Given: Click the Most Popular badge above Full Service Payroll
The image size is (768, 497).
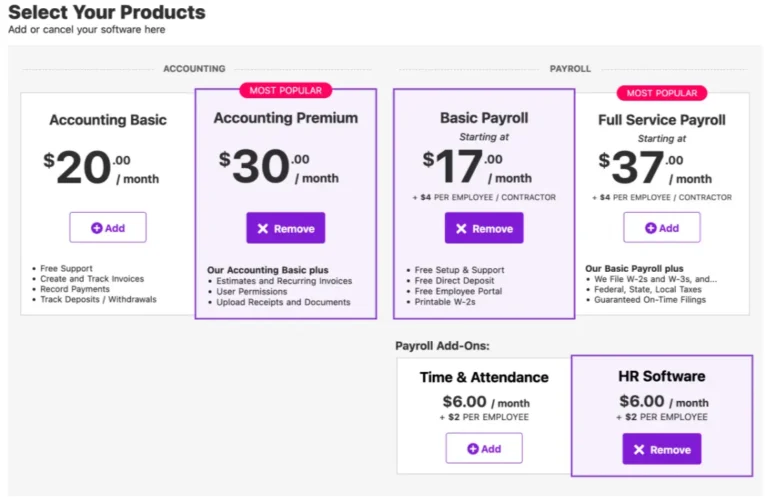Looking at the screenshot, I should (661, 93).
